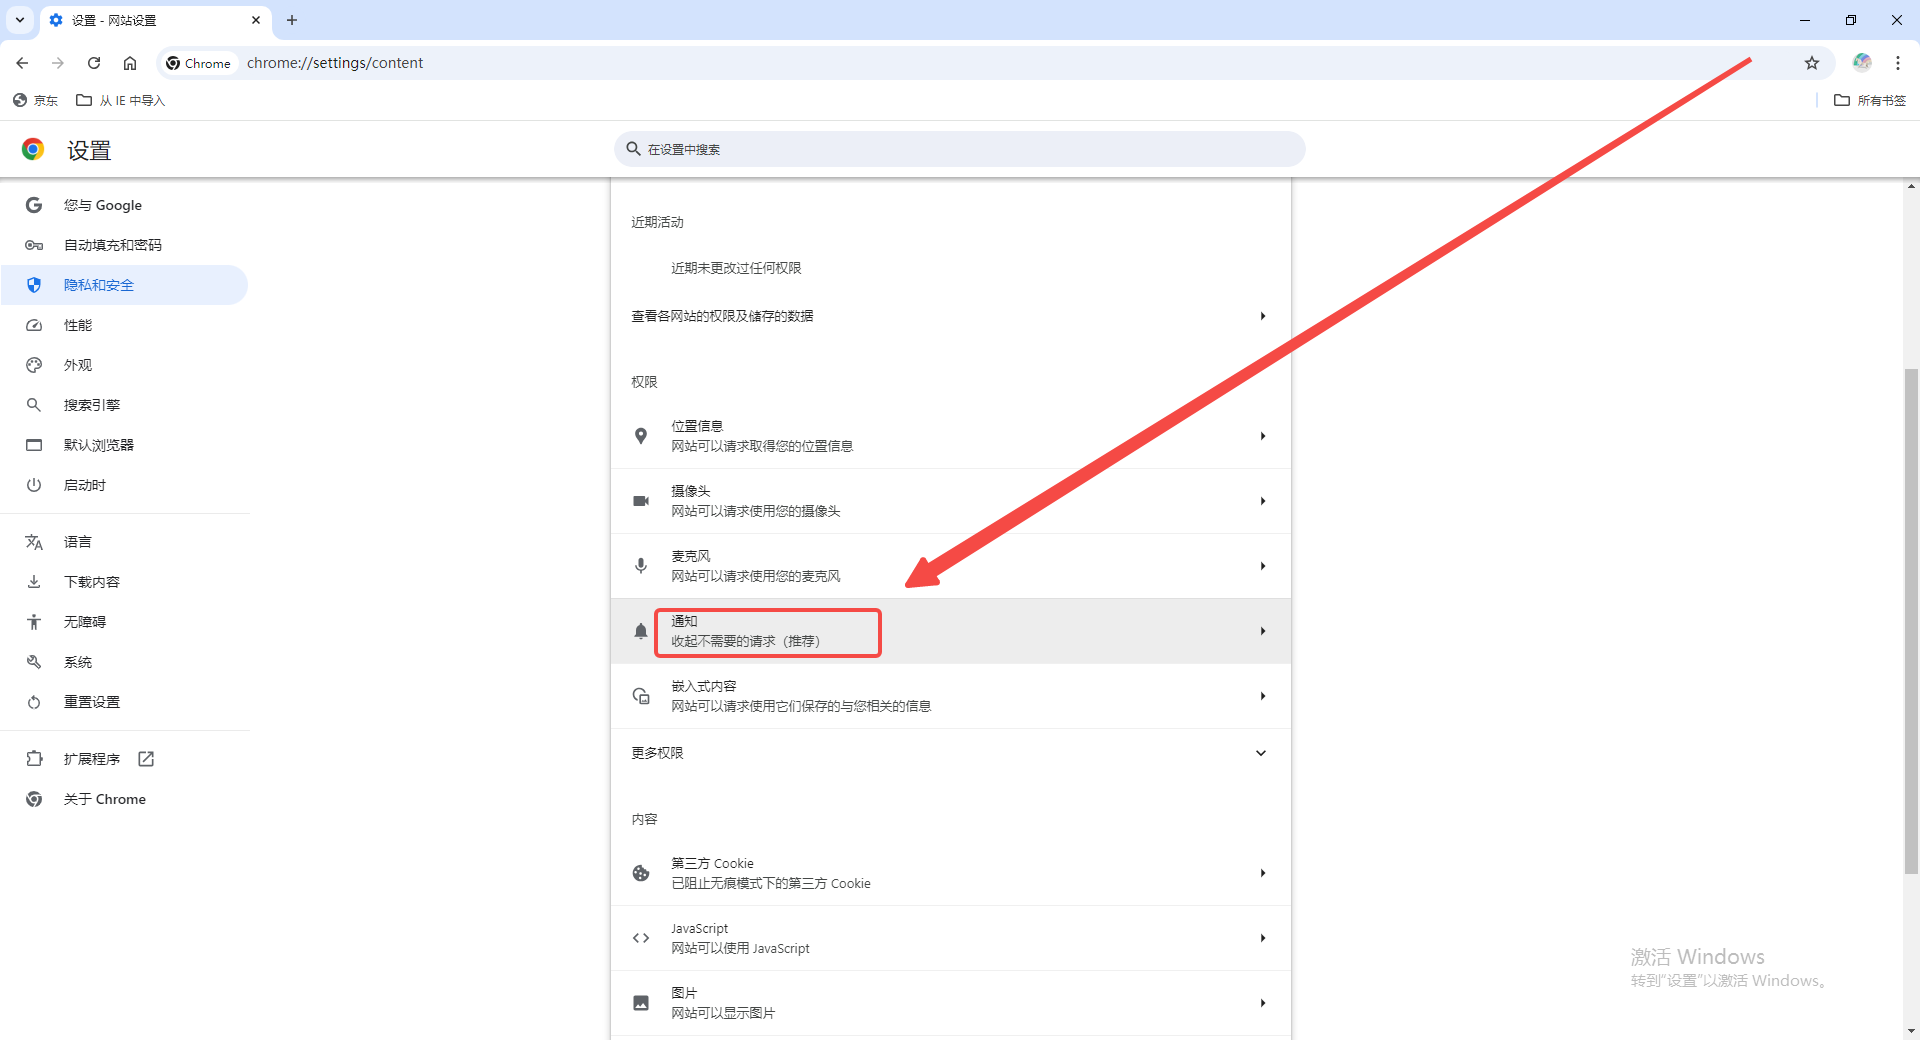Open 扩展程序 link in sidebar
1920x1040 pixels.
tap(92, 759)
